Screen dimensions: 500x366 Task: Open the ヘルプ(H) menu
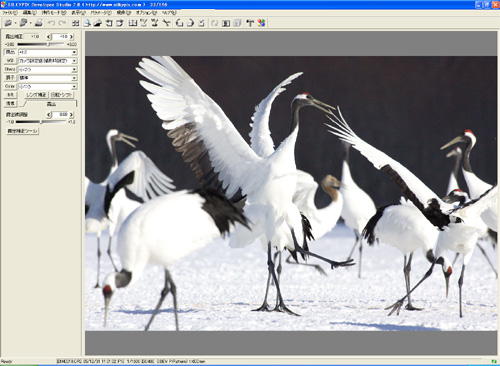tap(169, 13)
